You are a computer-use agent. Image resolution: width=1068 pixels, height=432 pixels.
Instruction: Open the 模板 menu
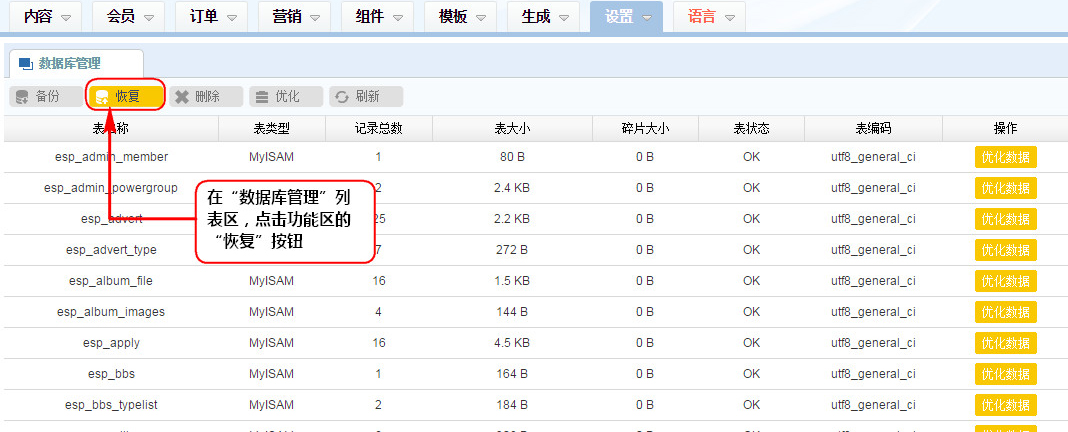click(460, 17)
